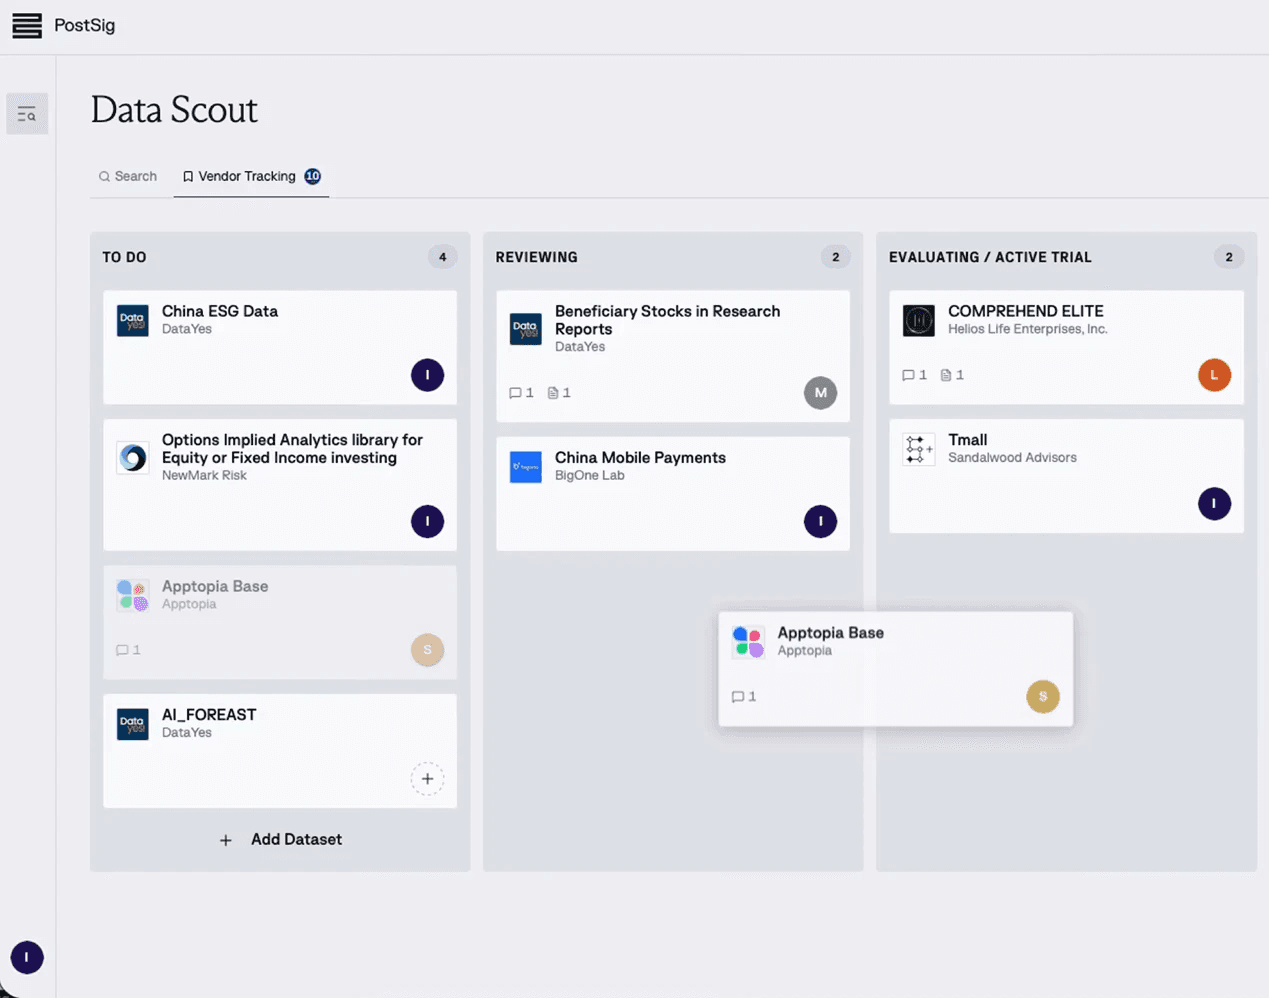Viewport: 1269px width, 998px height.
Task: Click BigOne Lab logo on China Mobile Payments
Action: coord(526,467)
